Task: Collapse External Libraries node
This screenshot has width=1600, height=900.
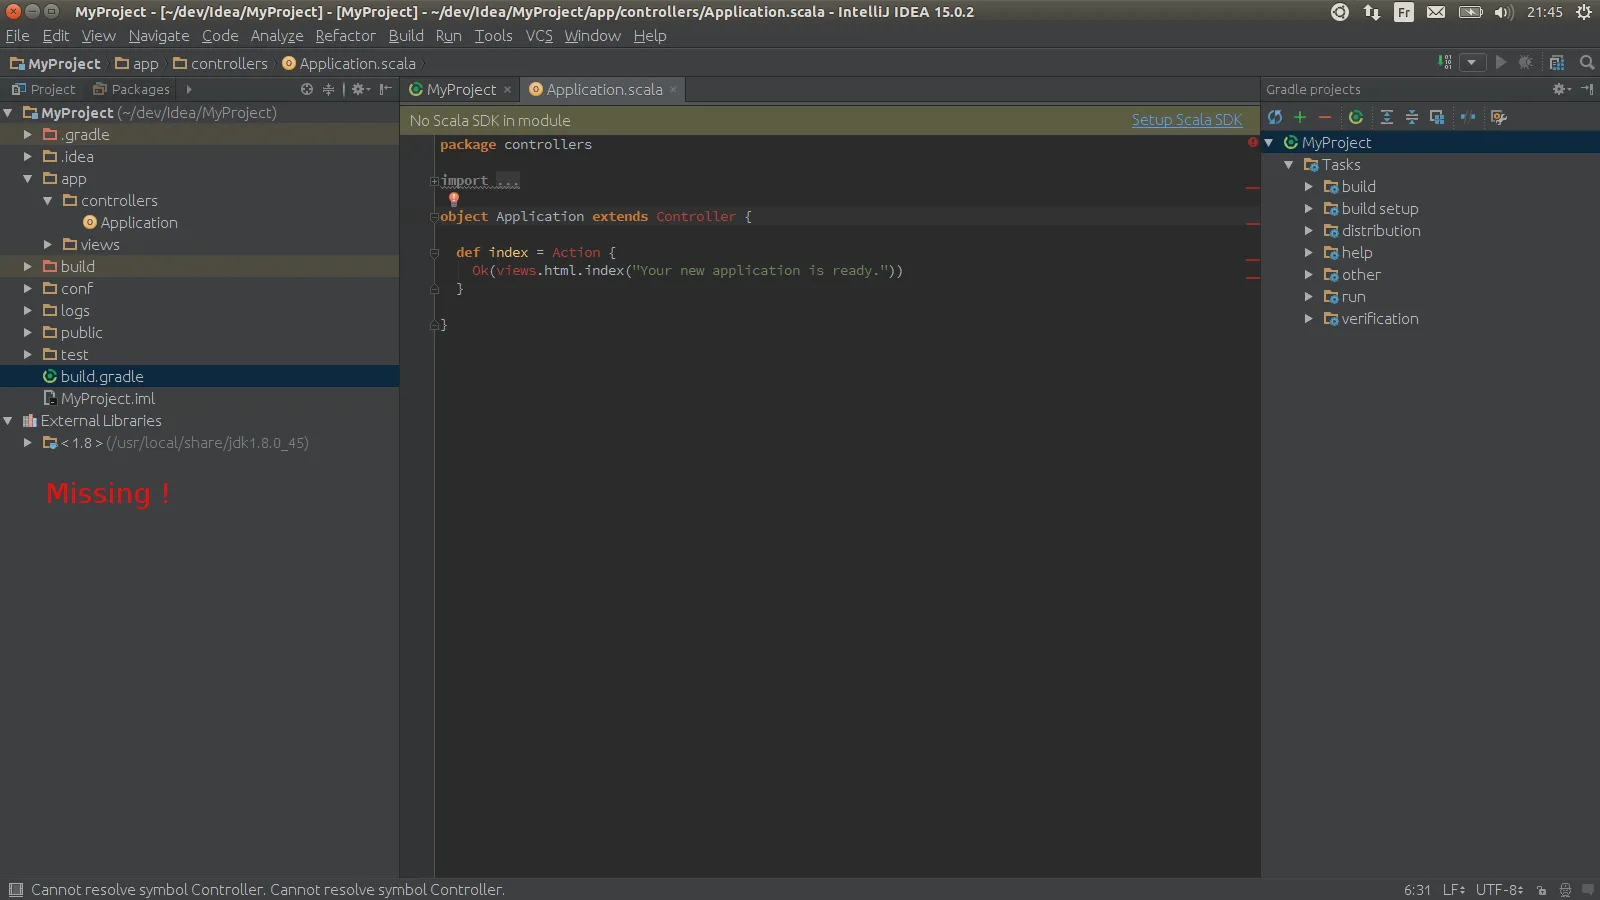Action: 8,420
